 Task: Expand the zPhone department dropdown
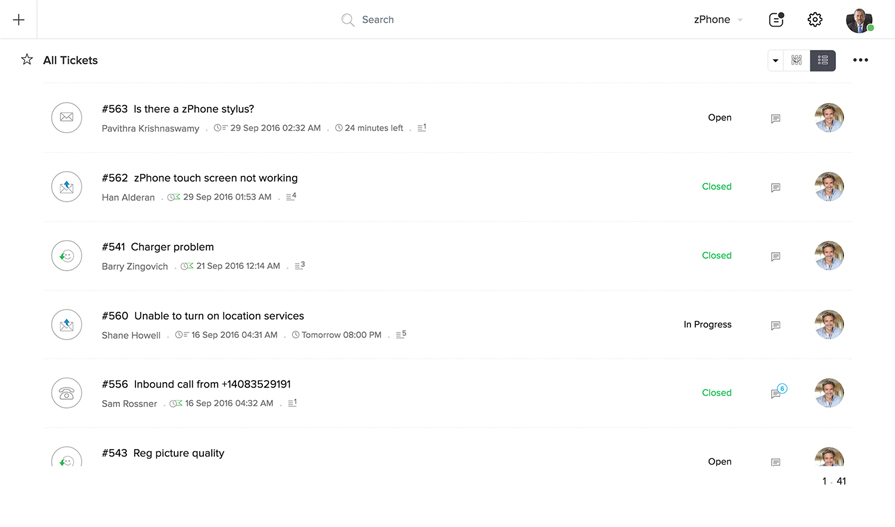718,20
